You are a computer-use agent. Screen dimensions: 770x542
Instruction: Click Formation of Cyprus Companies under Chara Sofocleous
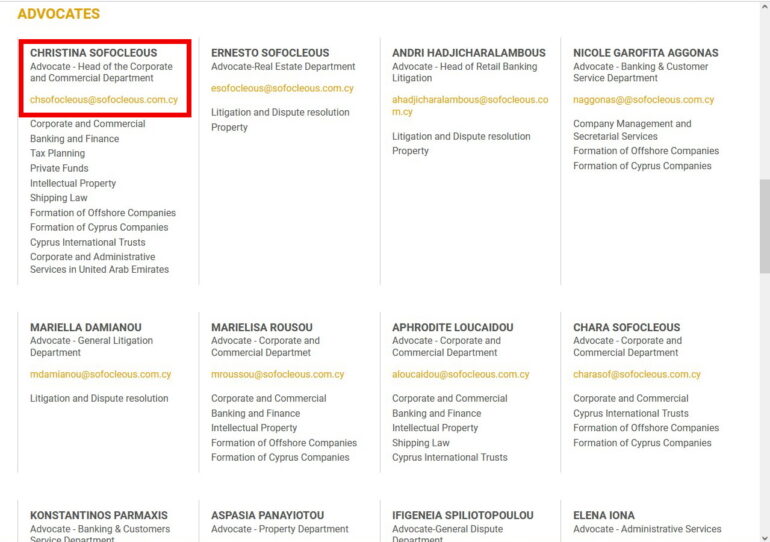click(x=642, y=443)
